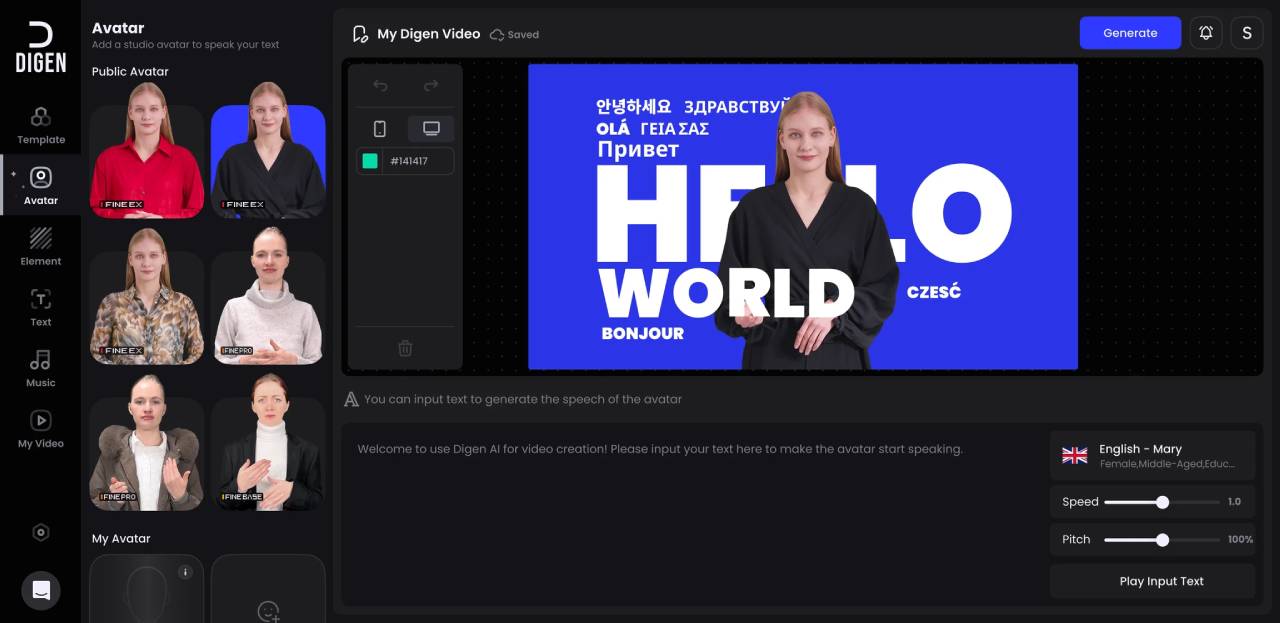Select the red-shirt public avatar thumbnail
The height and width of the screenshot is (623, 1280).
(x=146, y=155)
